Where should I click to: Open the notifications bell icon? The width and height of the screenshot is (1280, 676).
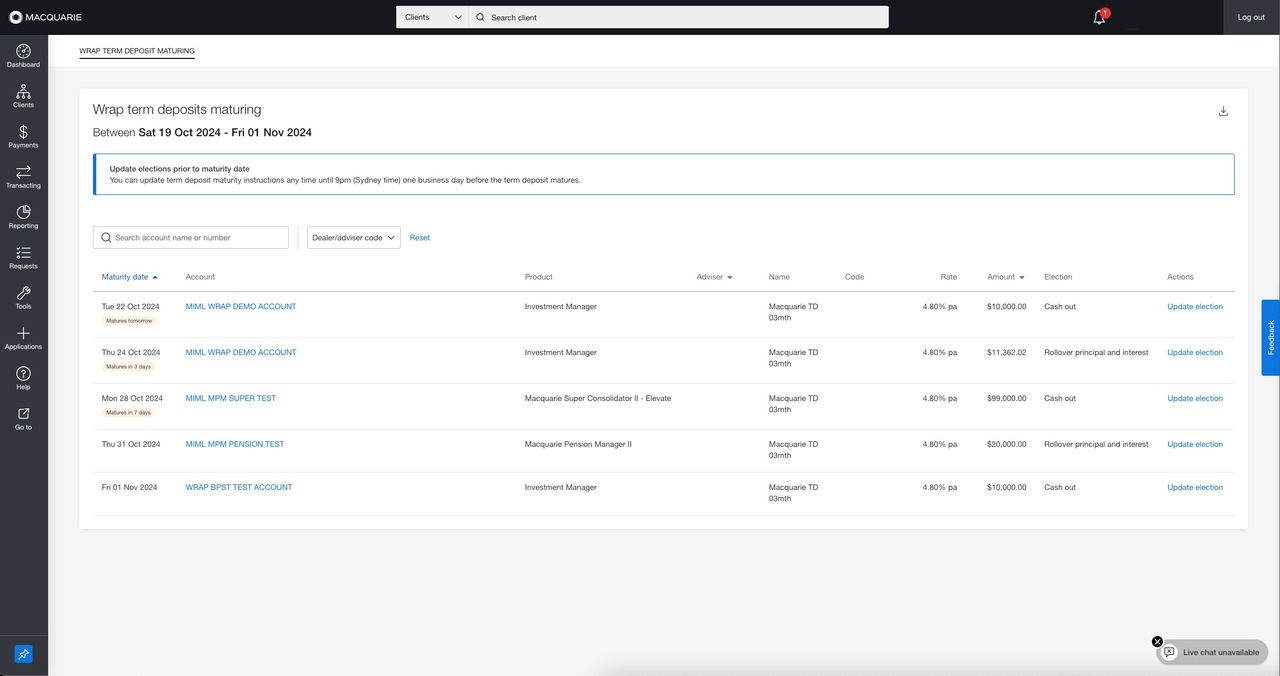(x=1099, y=17)
